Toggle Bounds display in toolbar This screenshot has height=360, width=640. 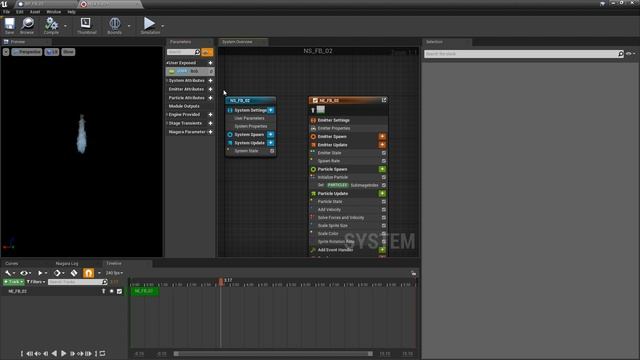point(115,25)
